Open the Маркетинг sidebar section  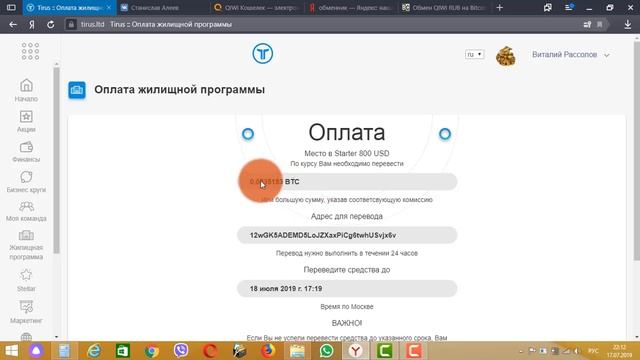(x=26, y=312)
